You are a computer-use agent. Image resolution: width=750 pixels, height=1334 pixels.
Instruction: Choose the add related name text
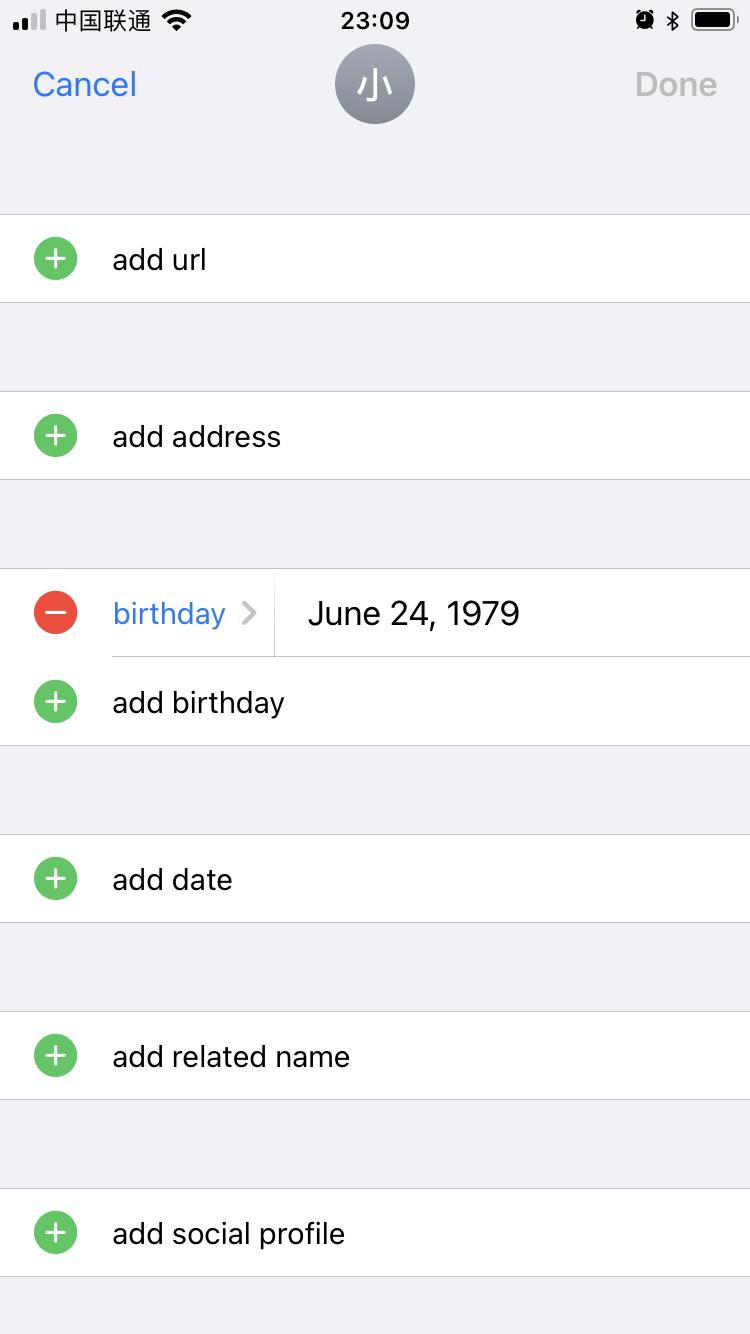(231, 1057)
